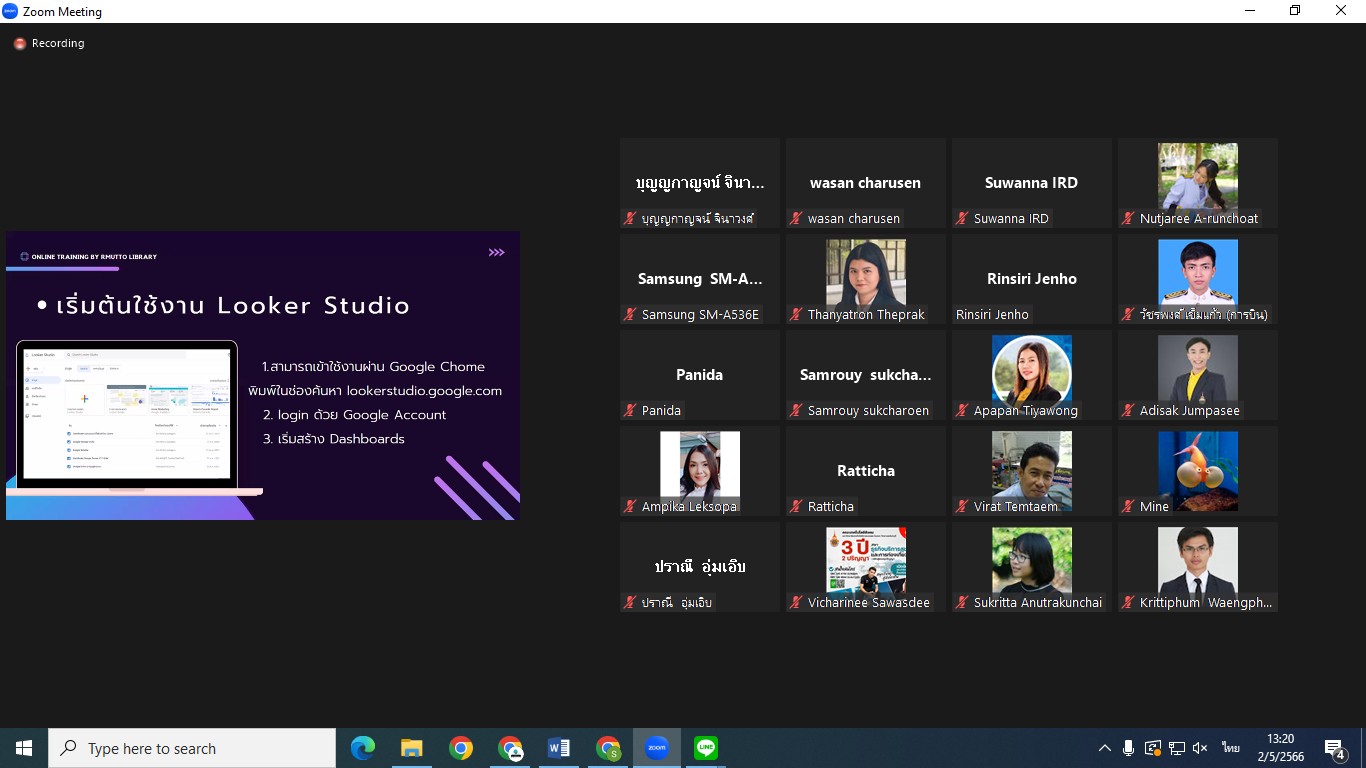Image resolution: width=1366 pixels, height=768 pixels.
Task: Click large 'ปราณี อุ่มเอิบ' name text
Action: pyautogui.click(x=700, y=566)
